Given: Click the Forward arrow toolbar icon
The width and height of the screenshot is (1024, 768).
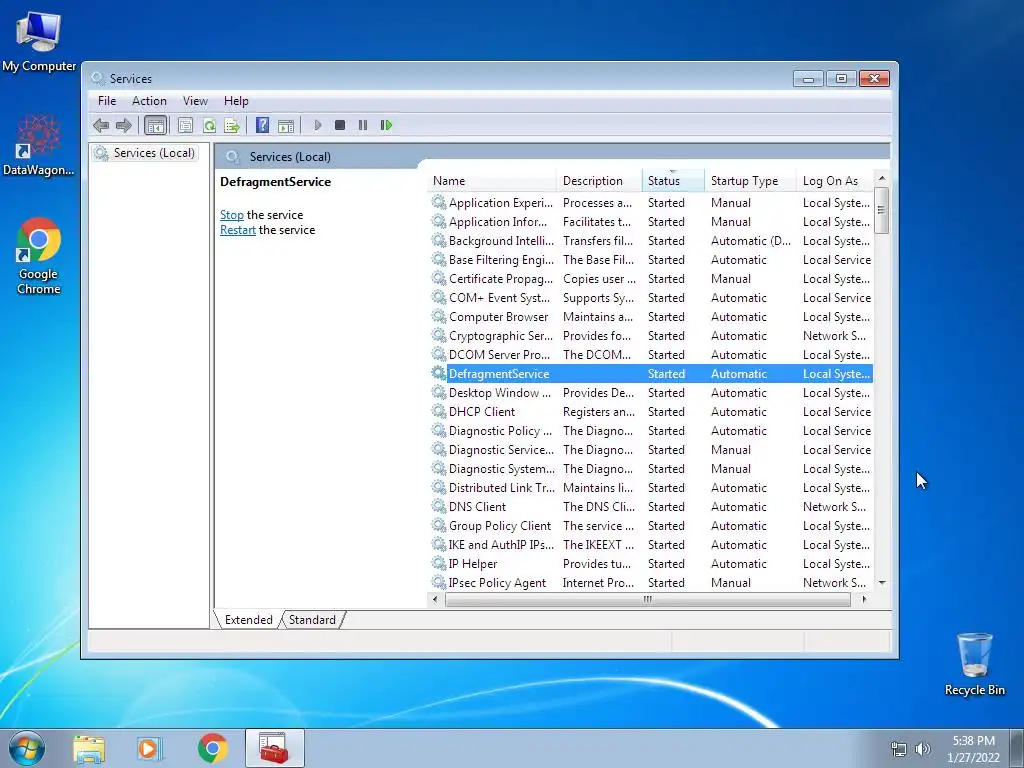Looking at the screenshot, I should point(123,125).
